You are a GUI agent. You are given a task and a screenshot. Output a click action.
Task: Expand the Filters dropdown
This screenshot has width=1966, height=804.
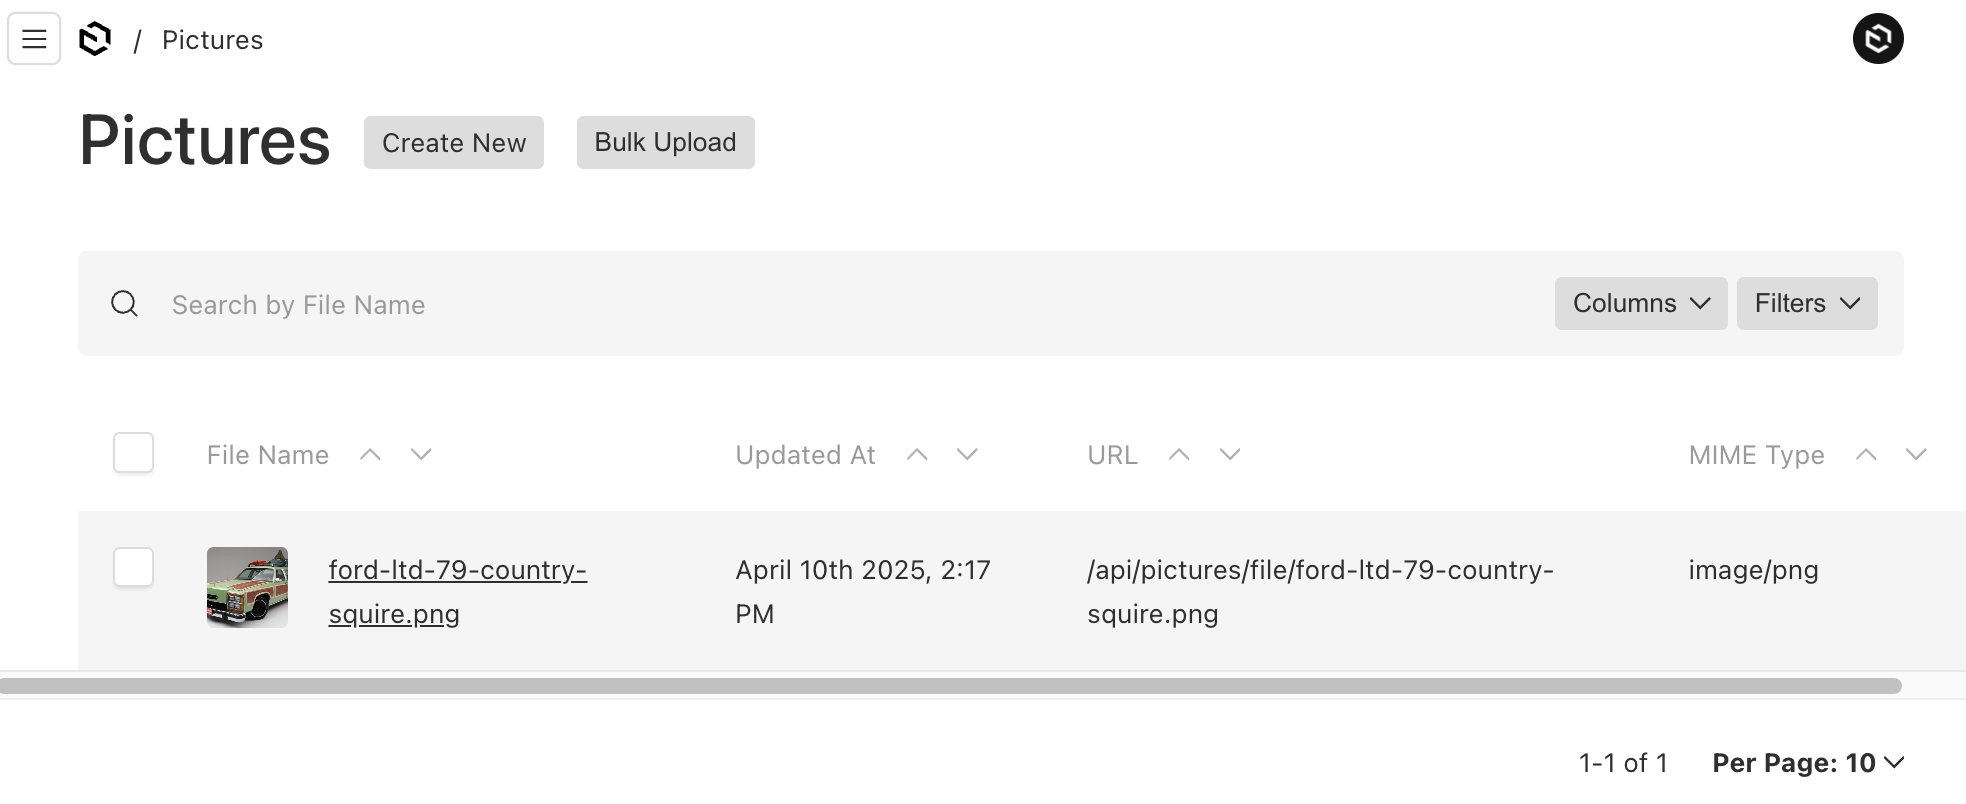[1806, 303]
